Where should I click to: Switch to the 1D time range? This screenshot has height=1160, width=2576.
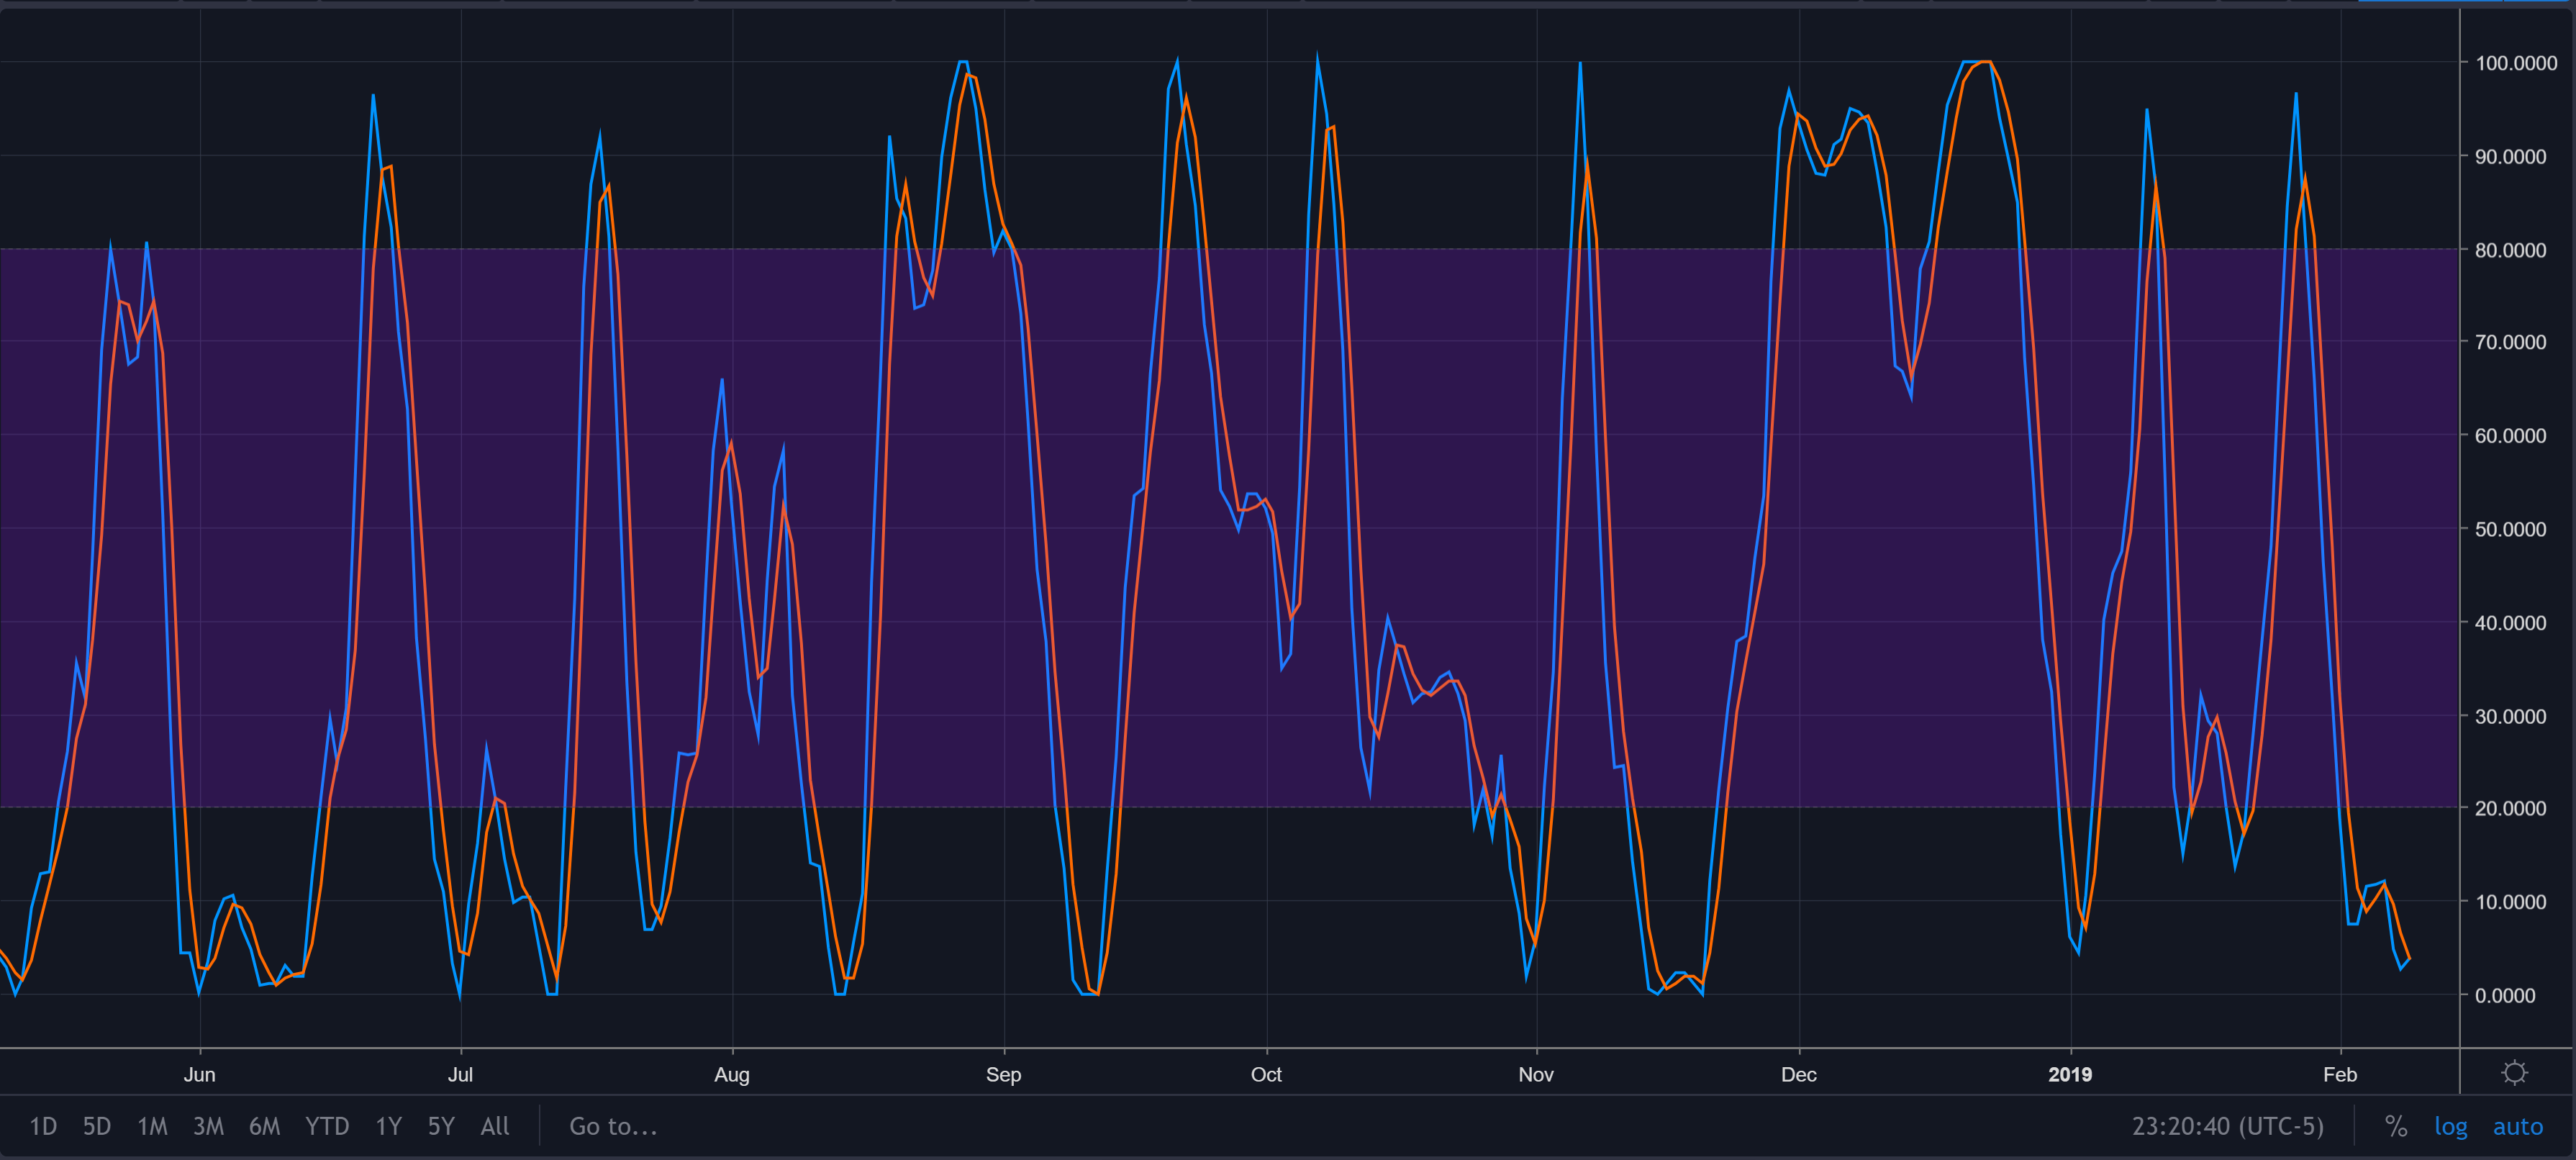click(42, 1125)
